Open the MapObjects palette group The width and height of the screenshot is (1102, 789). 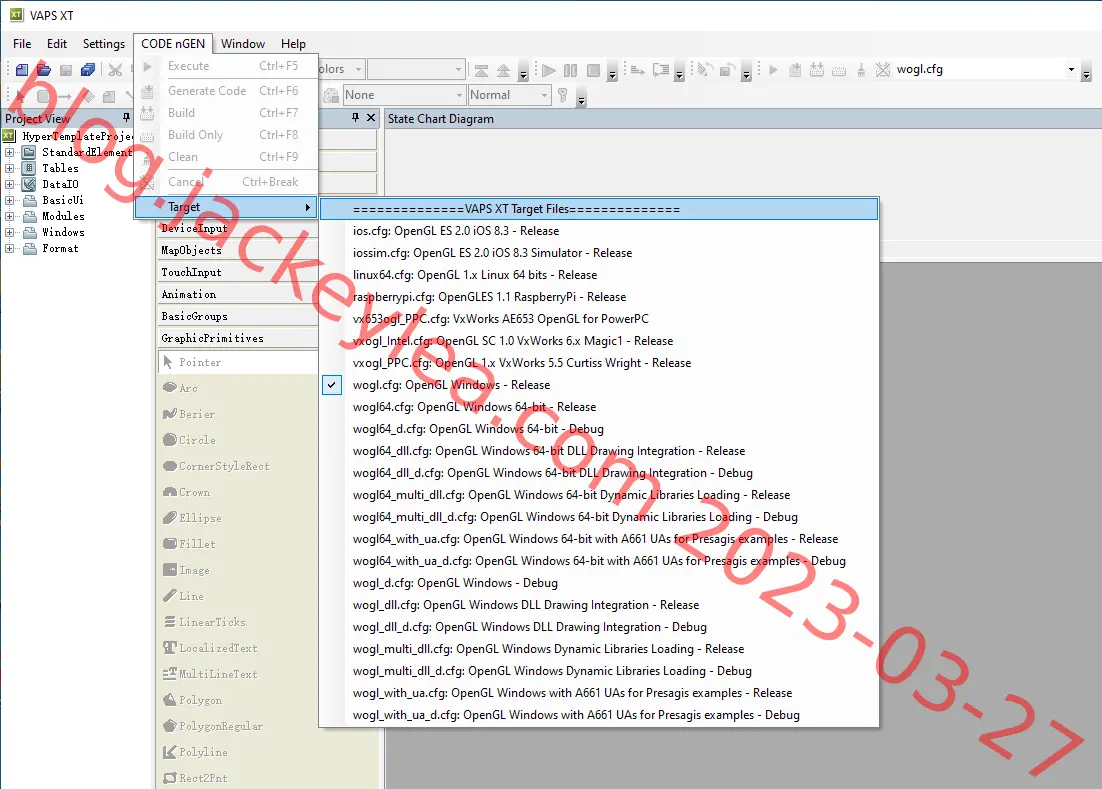click(238, 250)
